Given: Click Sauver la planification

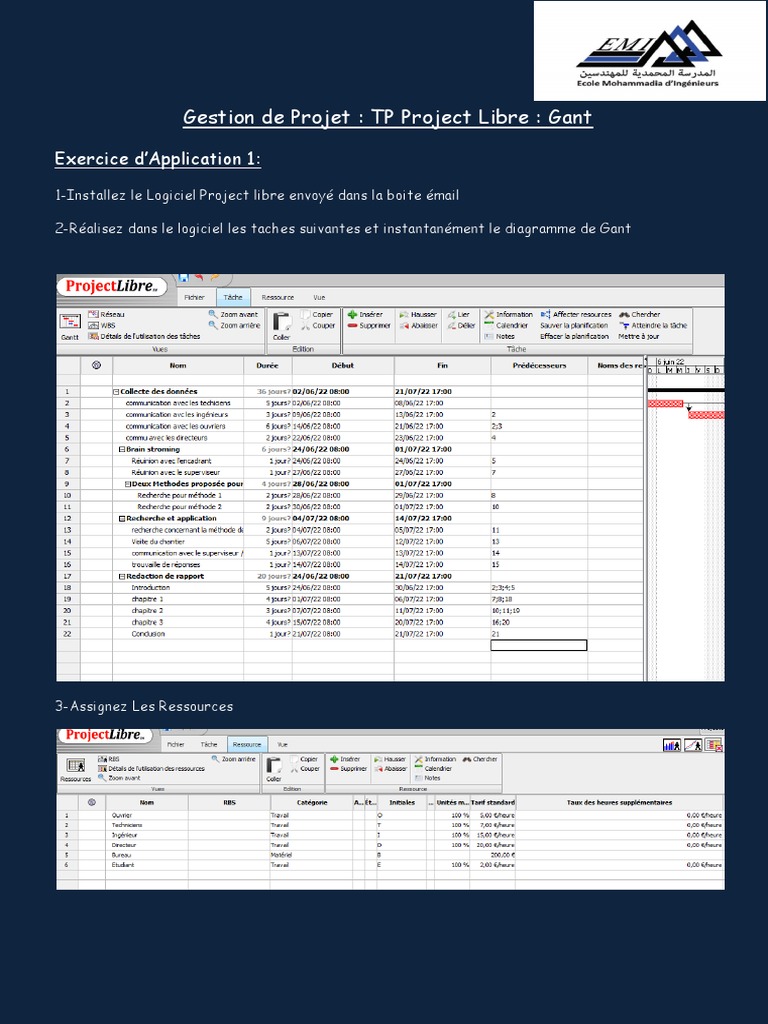Looking at the screenshot, I should pyautogui.click(x=574, y=325).
